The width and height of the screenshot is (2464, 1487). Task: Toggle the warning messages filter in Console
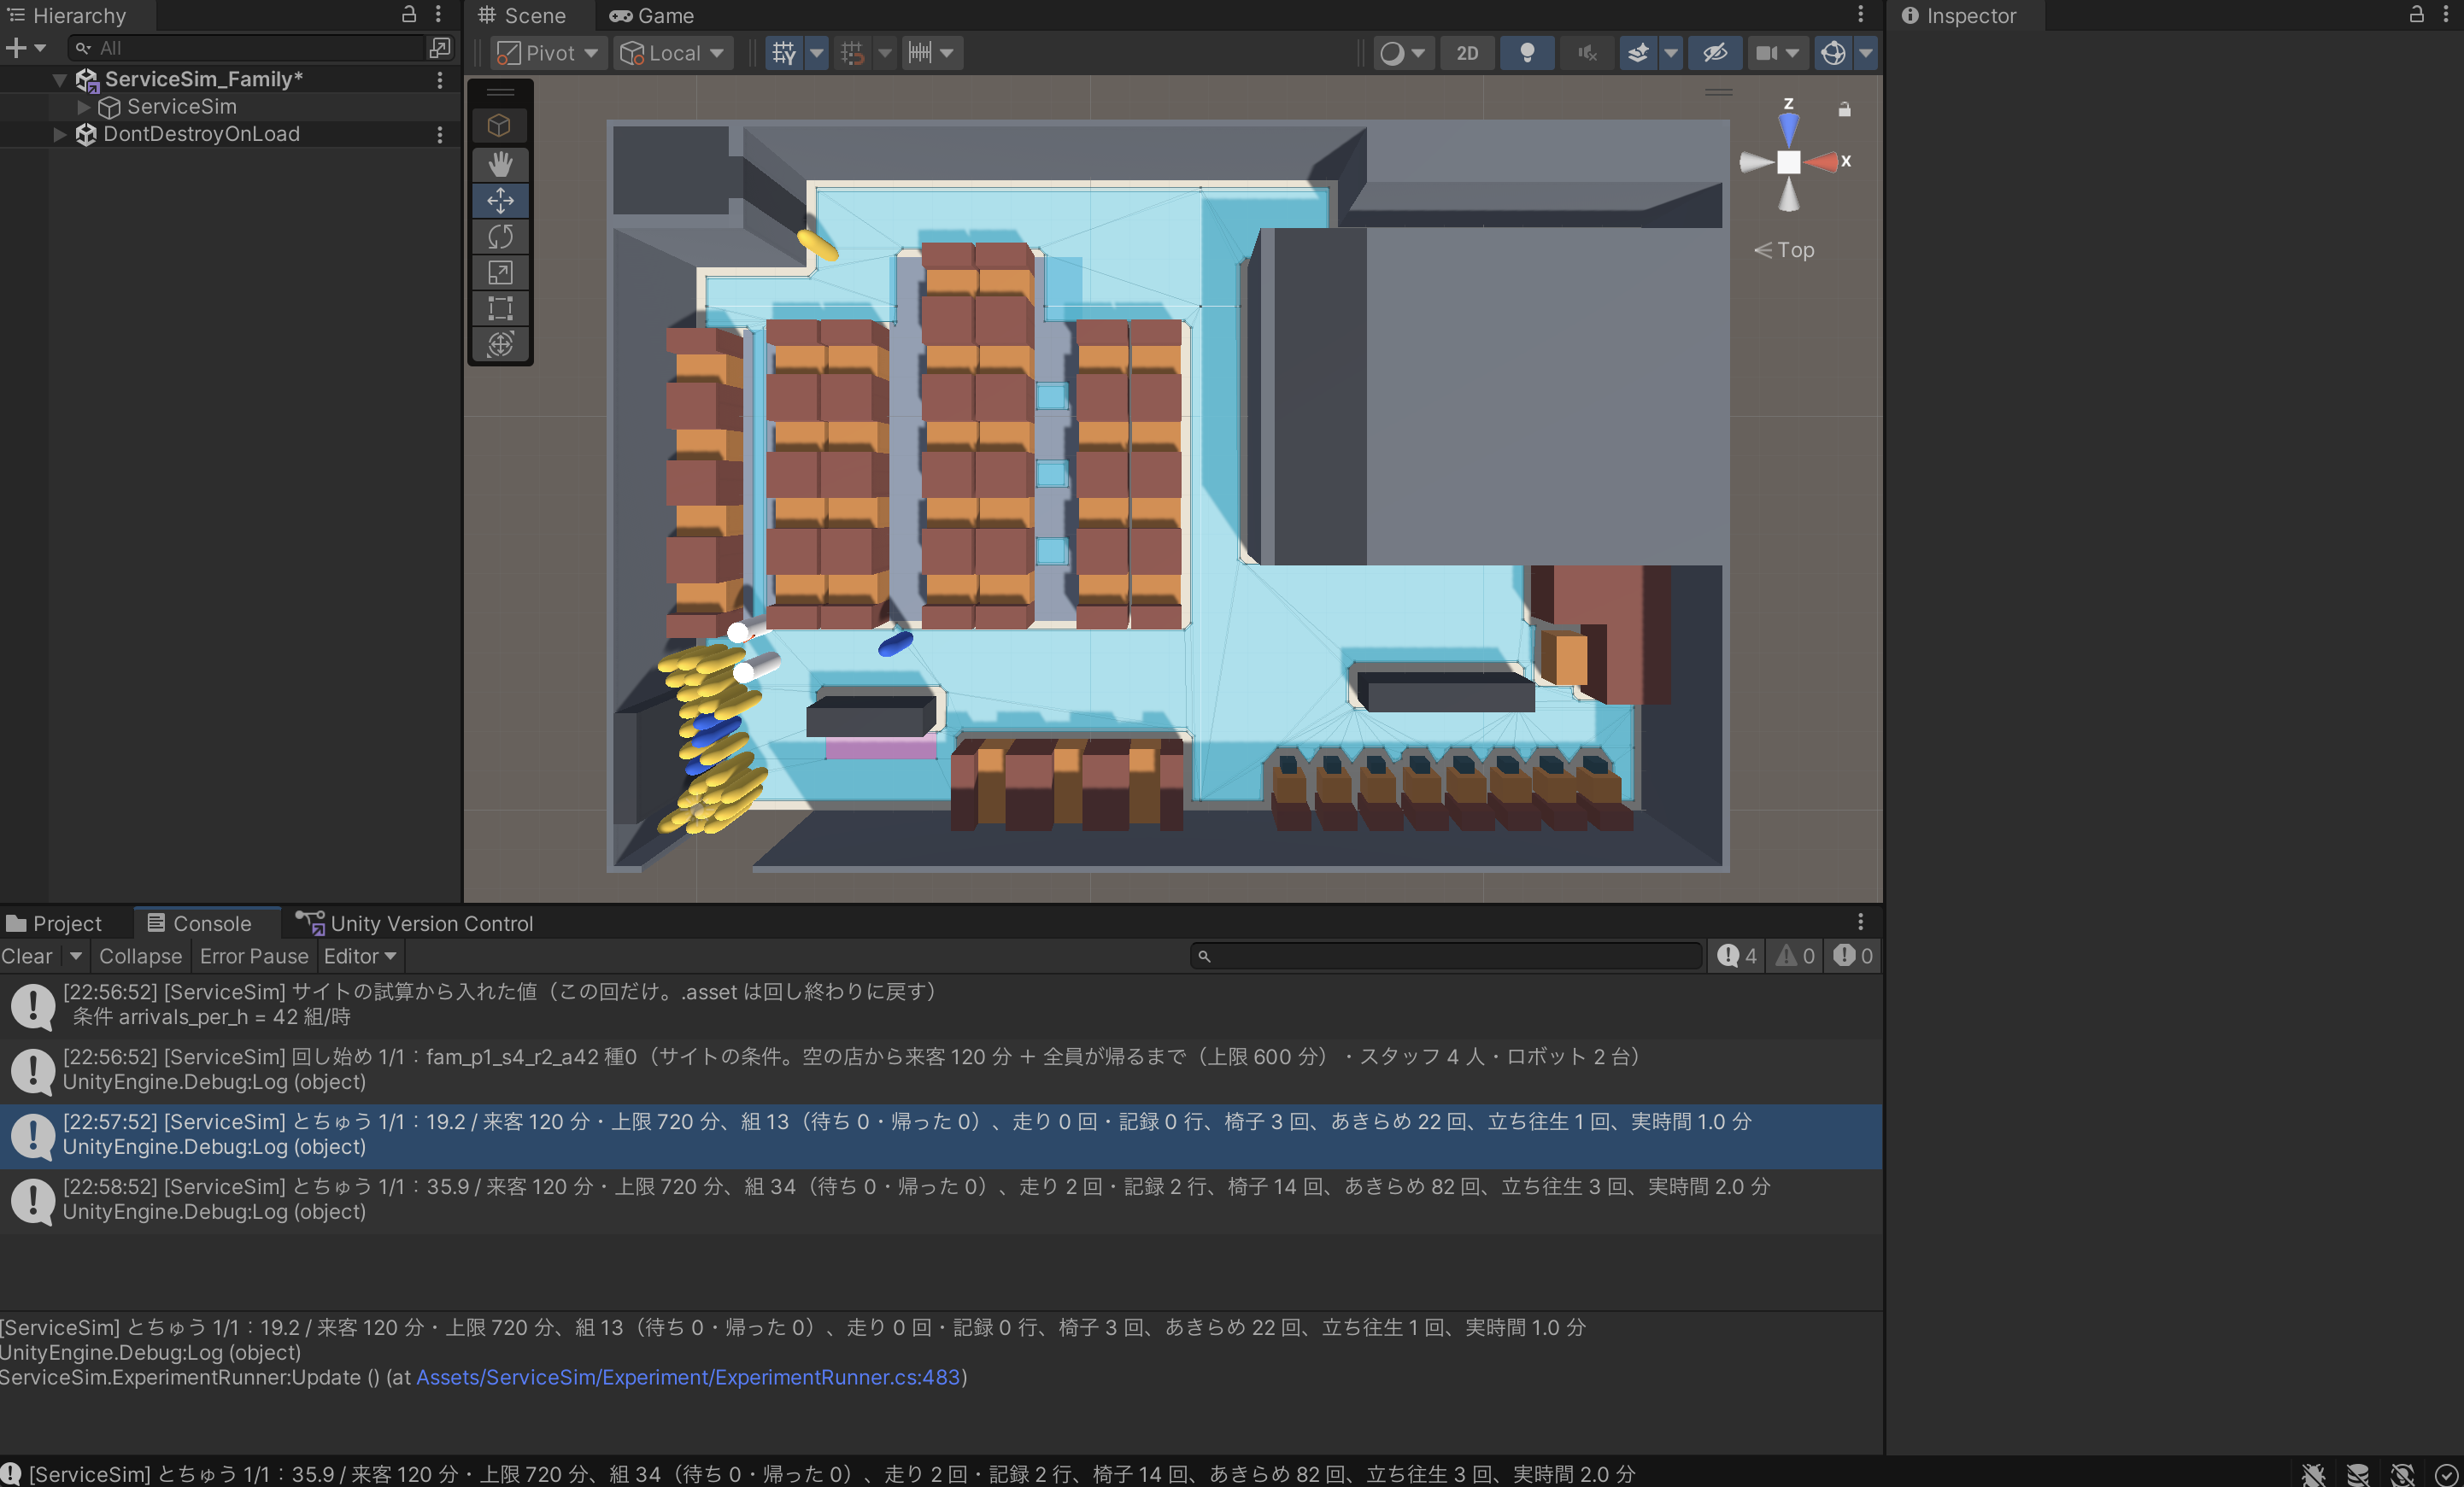pos(1795,956)
